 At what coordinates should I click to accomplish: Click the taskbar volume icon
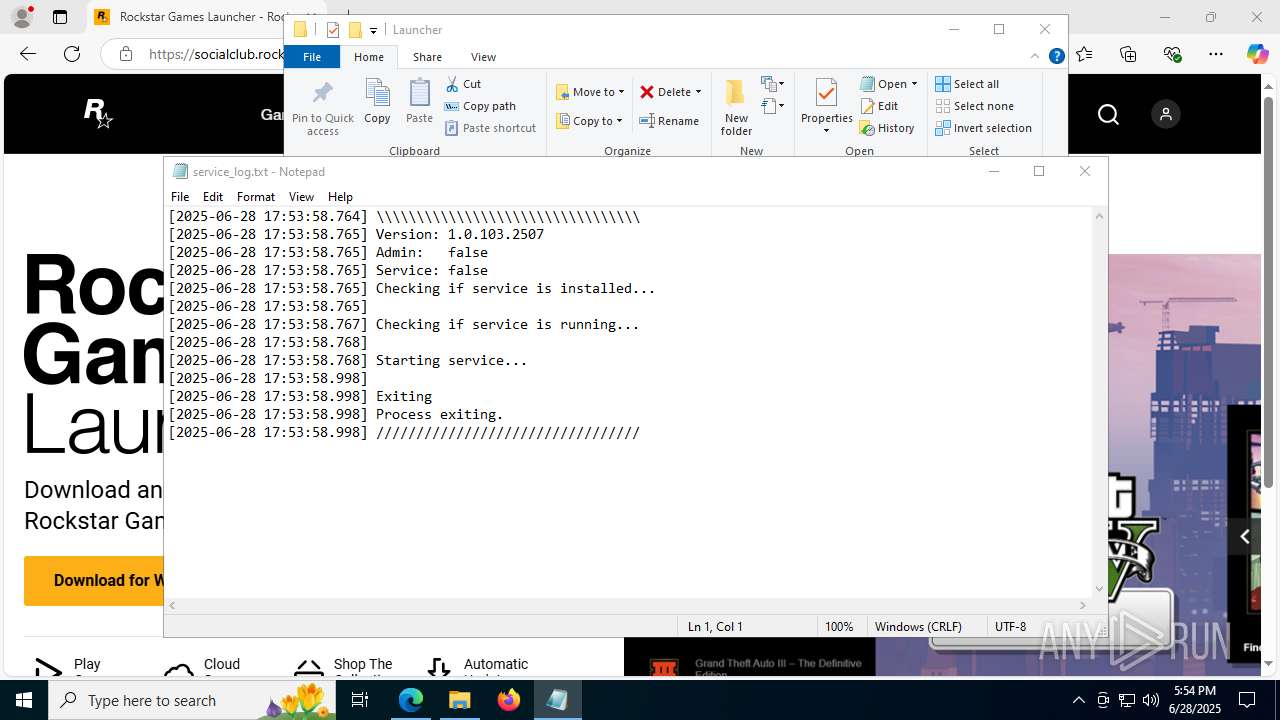(x=1151, y=700)
